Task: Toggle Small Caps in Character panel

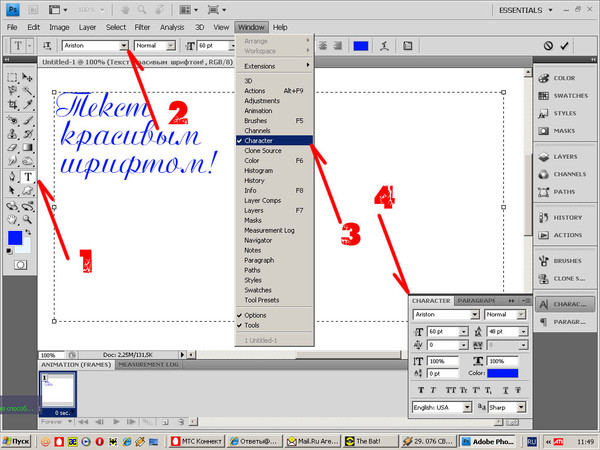Action: 463,390
